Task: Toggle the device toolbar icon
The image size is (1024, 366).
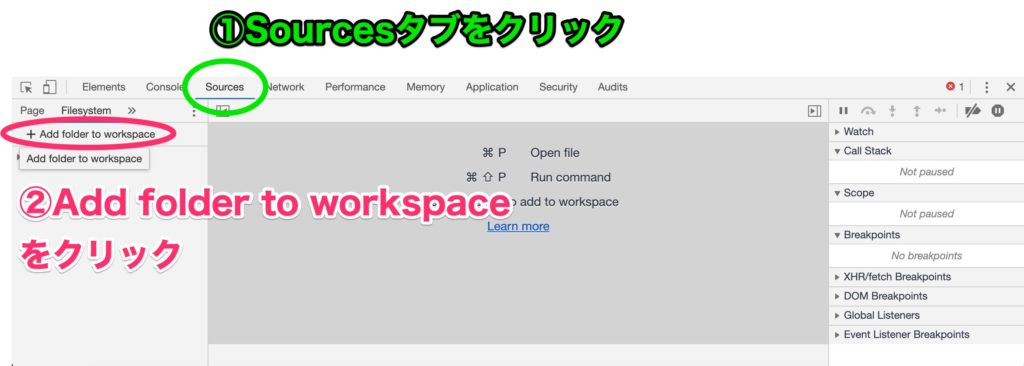Action: pyautogui.click(x=50, y=87)
